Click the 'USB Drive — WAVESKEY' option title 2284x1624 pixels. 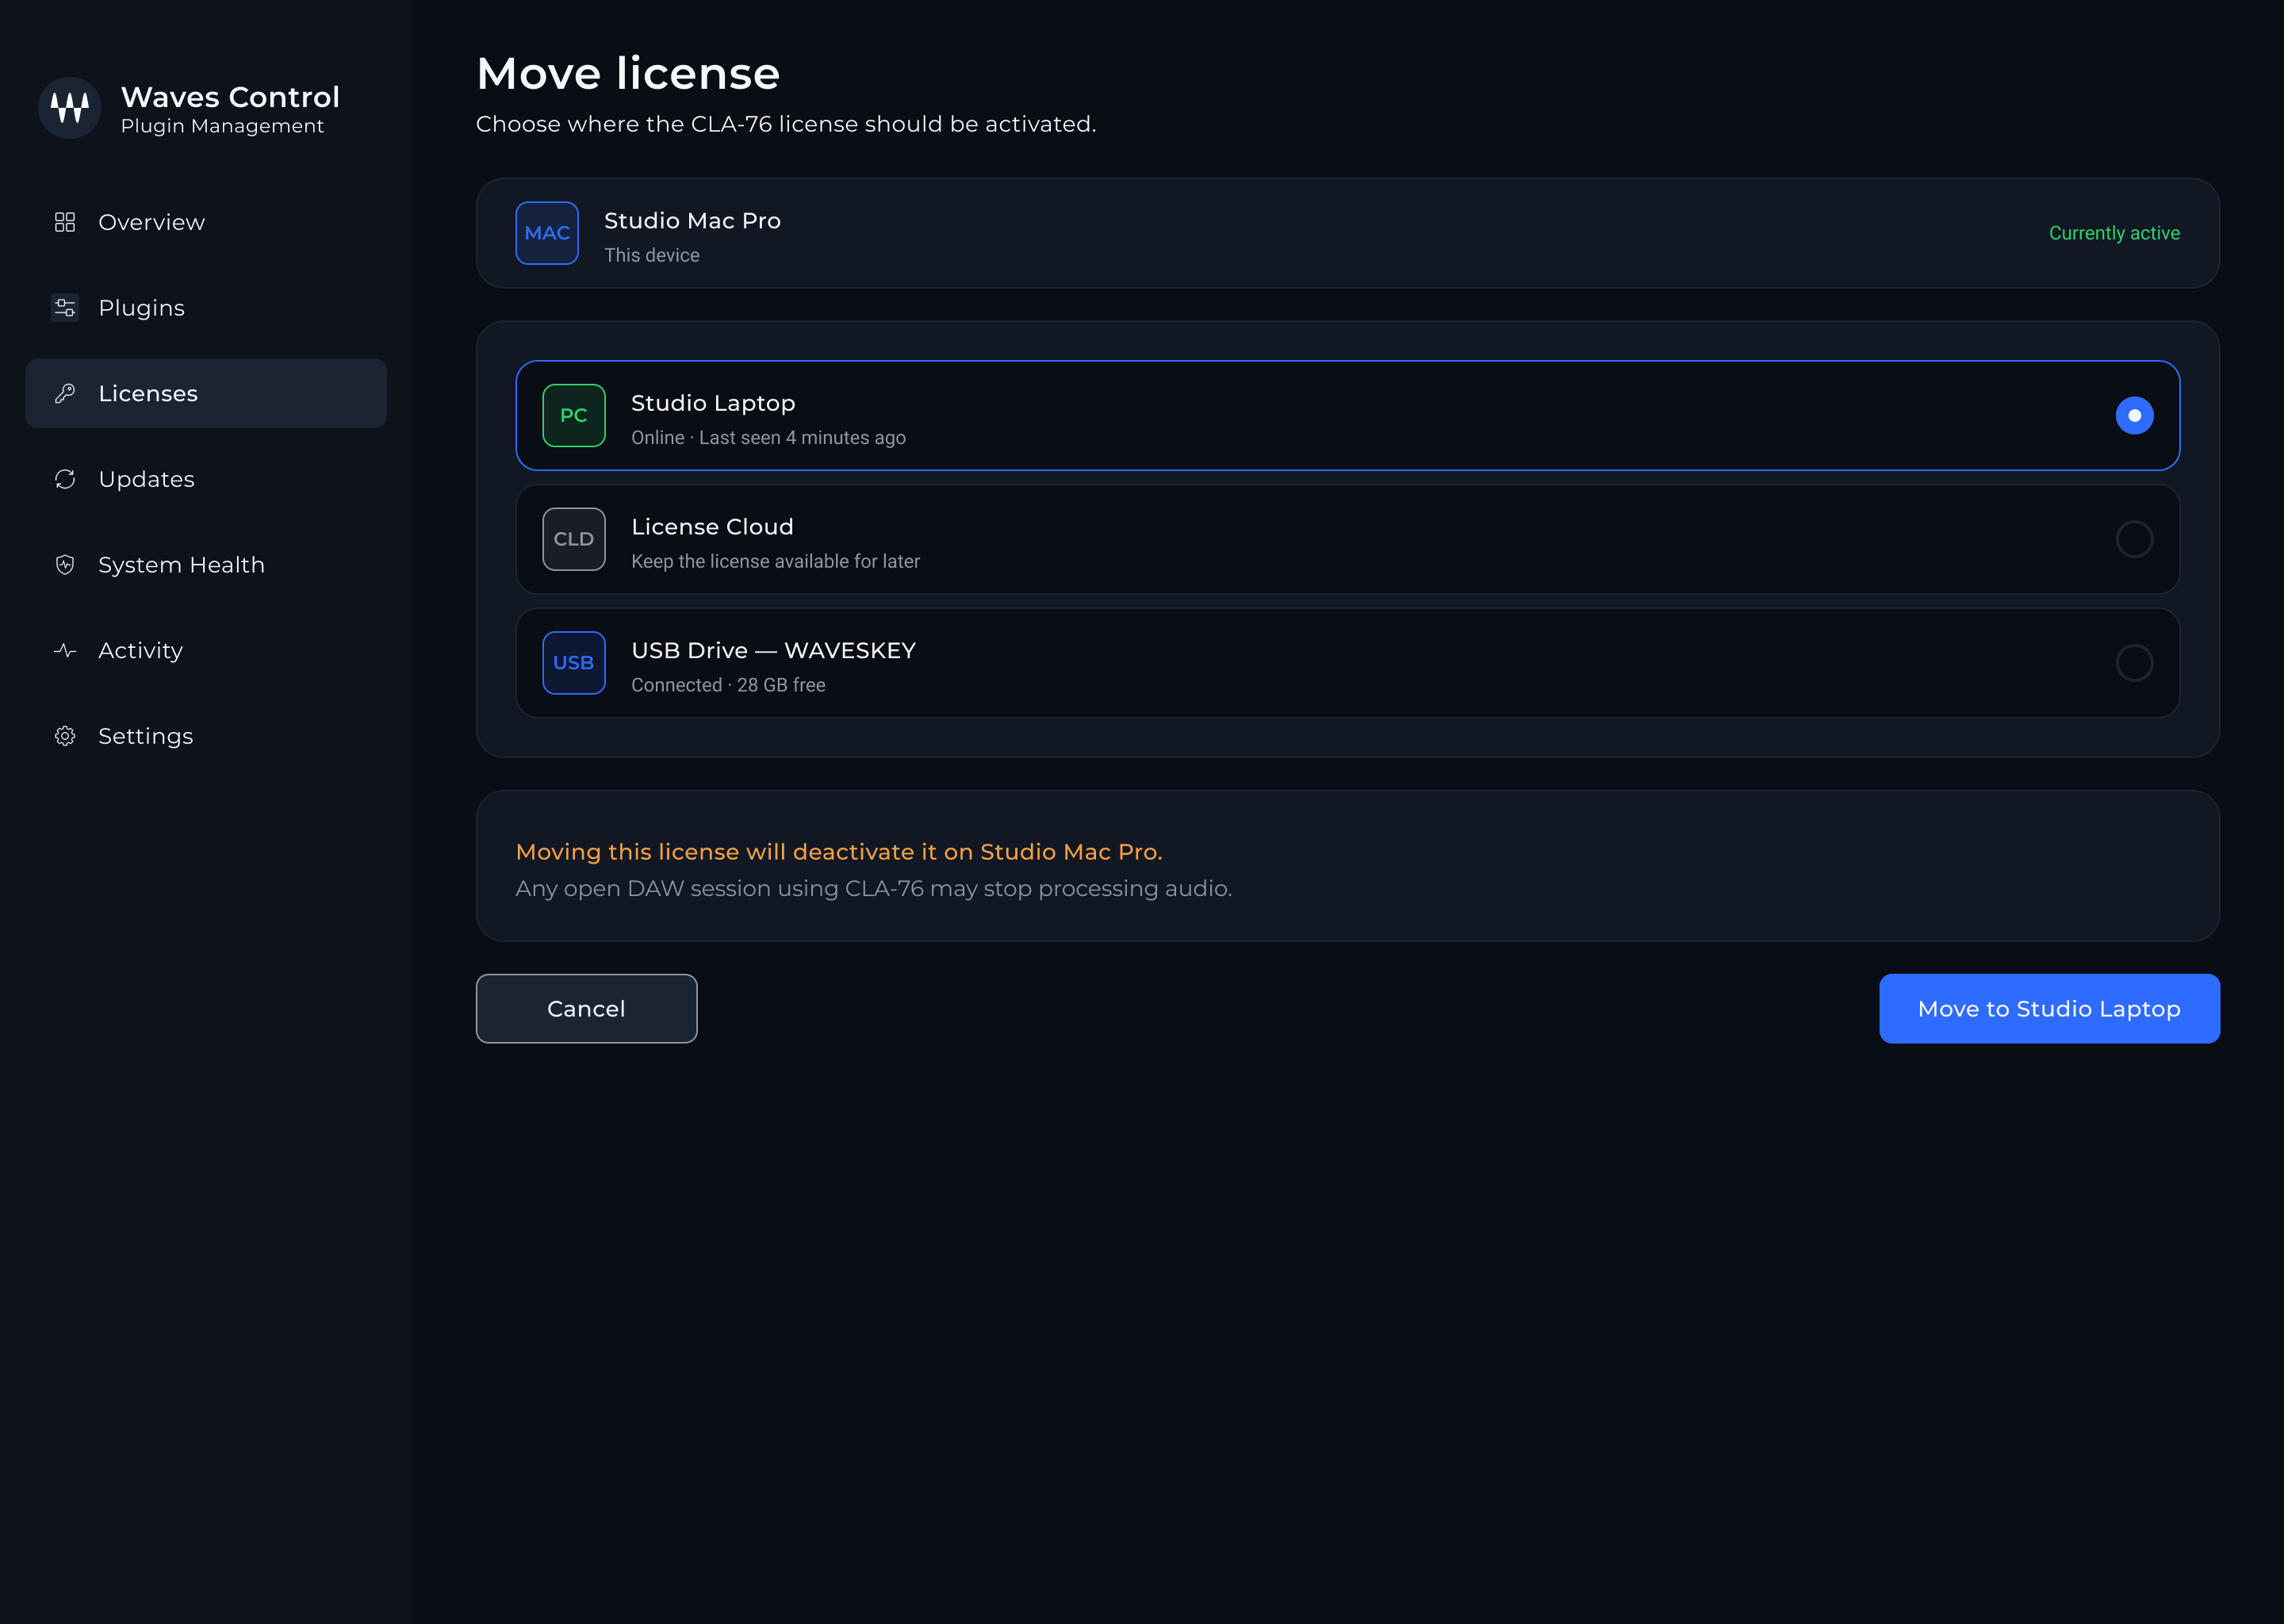point(773,651)
